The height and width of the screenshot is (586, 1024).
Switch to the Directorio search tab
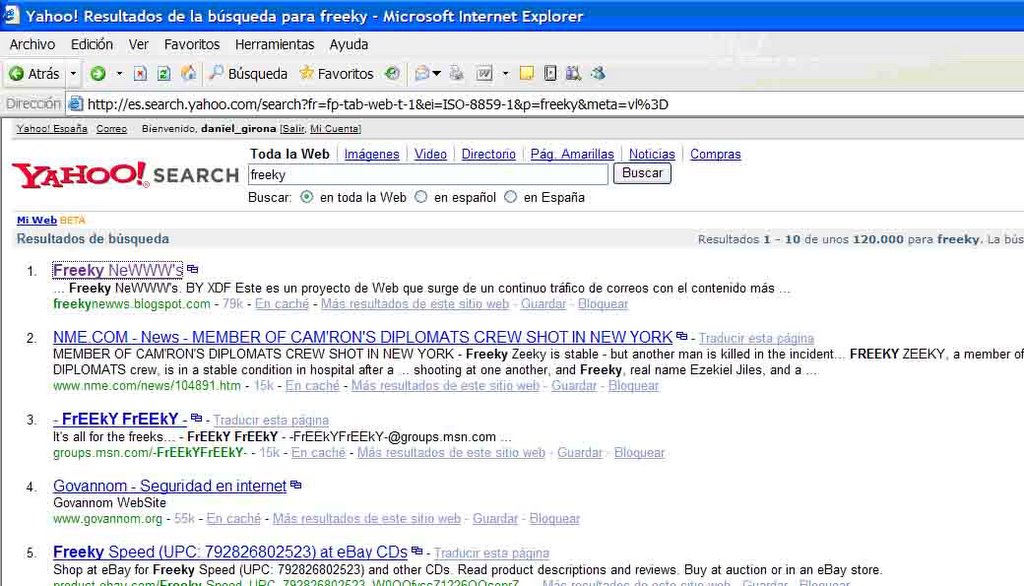488,154
